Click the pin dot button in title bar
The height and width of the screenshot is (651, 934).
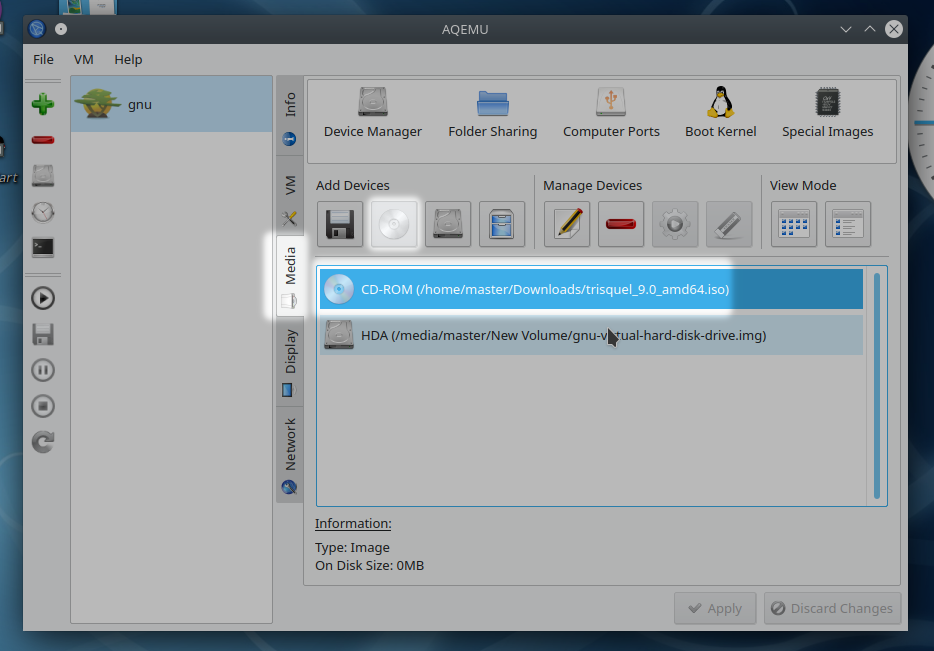pyautogui.click(x=61, y=29)
